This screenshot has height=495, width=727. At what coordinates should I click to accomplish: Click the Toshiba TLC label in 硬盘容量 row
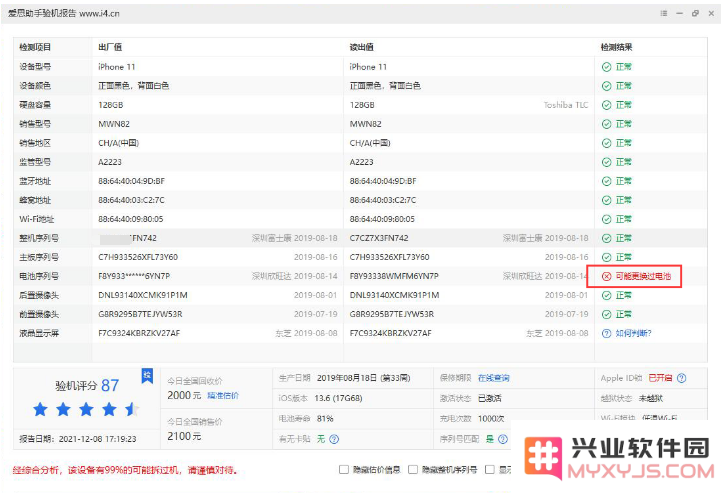coord(566,105)
